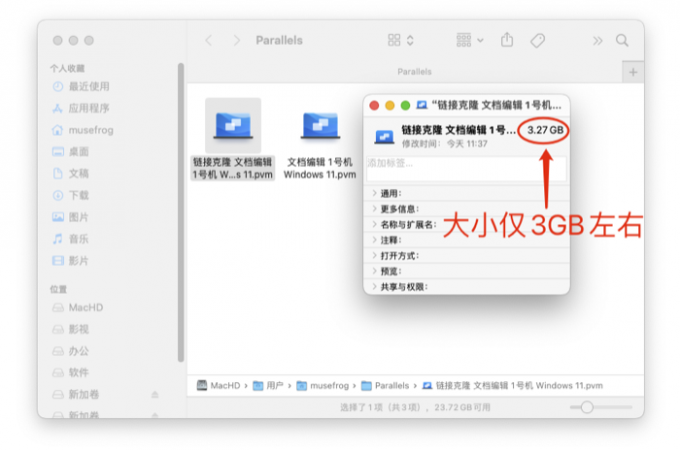
Task: Open Finder search magnifier
Action: pos(622,40)
